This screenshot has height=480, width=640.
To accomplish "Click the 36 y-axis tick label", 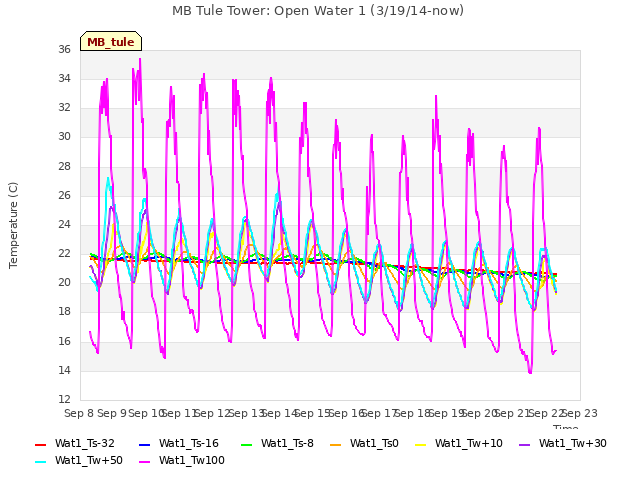I will point(64,50).
